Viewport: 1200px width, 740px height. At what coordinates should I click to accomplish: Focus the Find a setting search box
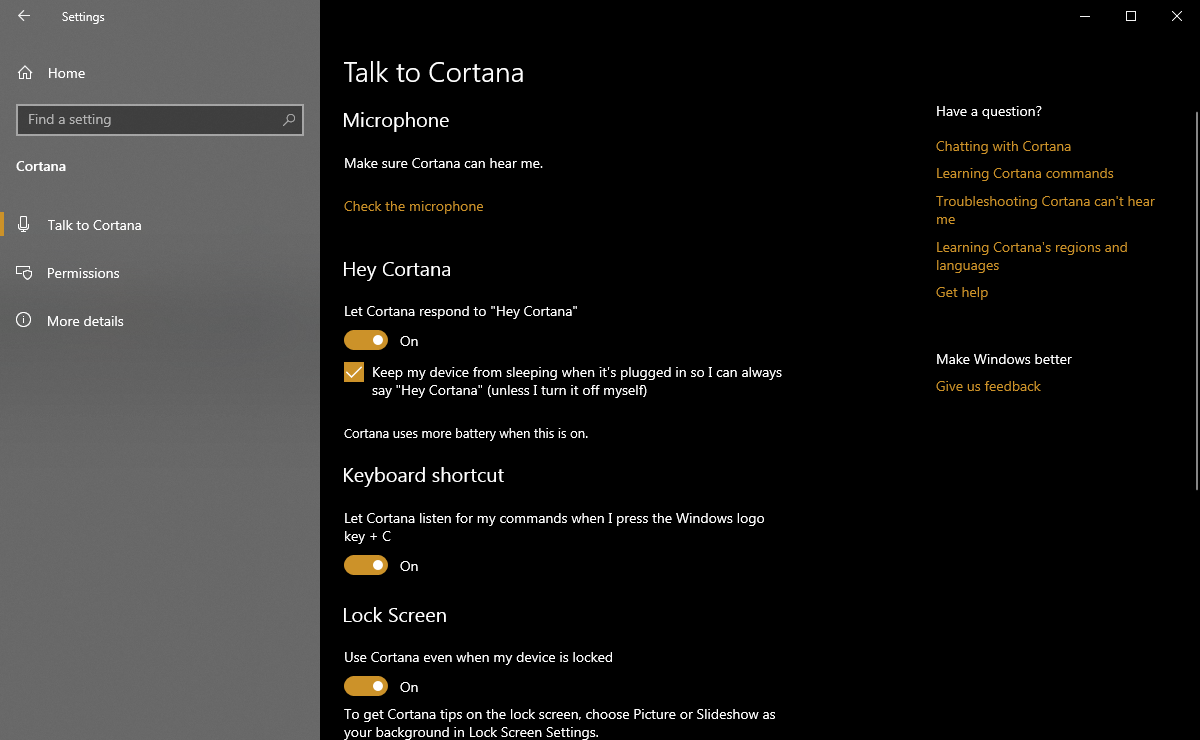click(160, 119)
